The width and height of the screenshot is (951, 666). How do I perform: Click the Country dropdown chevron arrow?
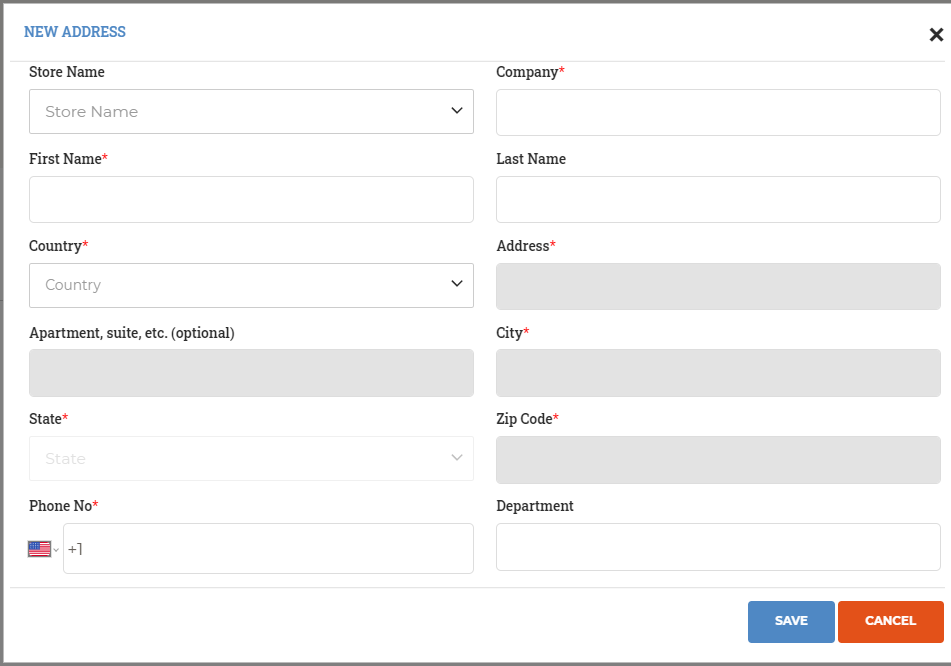(457, 283)
